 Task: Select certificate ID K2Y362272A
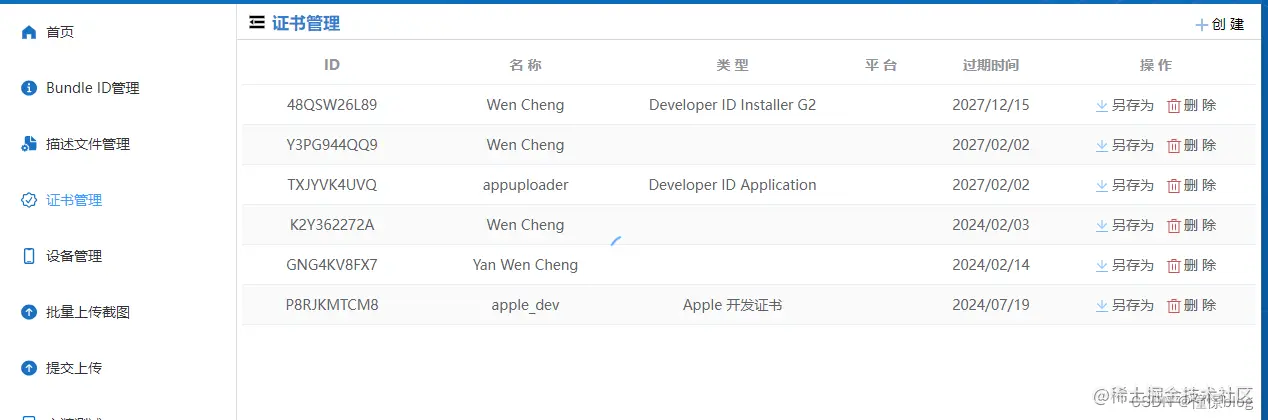click(x=332, y=225)
